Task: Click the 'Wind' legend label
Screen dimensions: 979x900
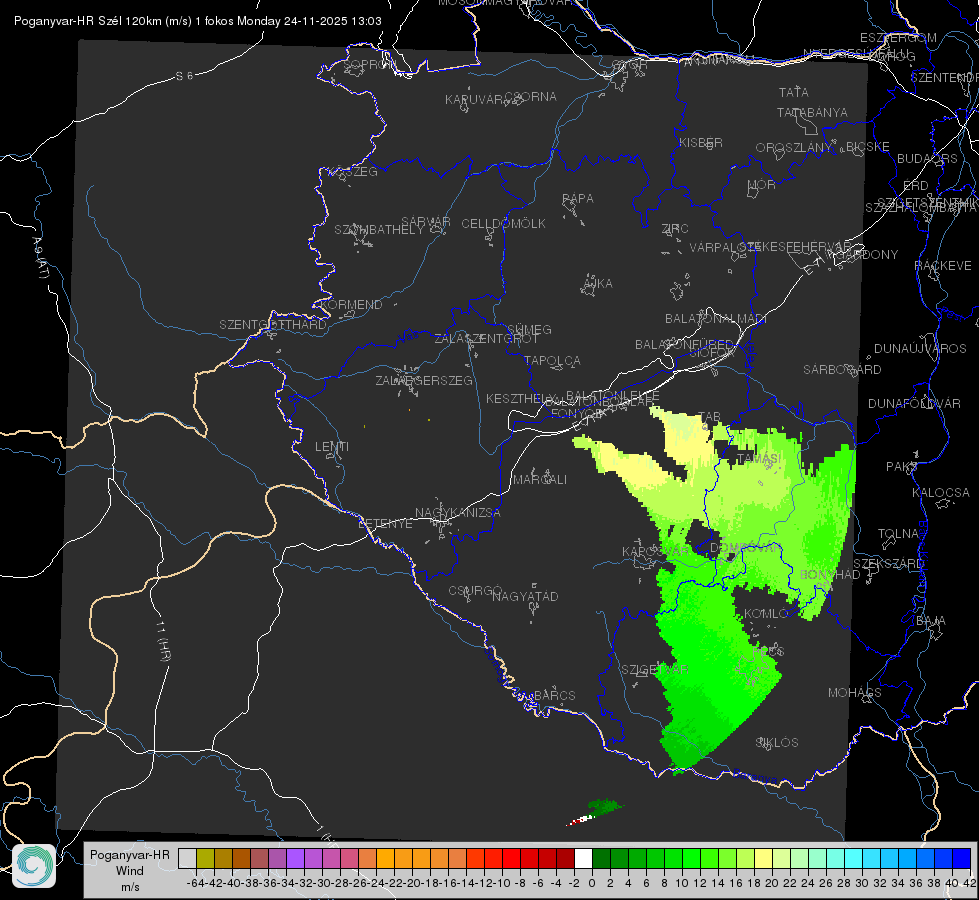Action: (130, 871)
